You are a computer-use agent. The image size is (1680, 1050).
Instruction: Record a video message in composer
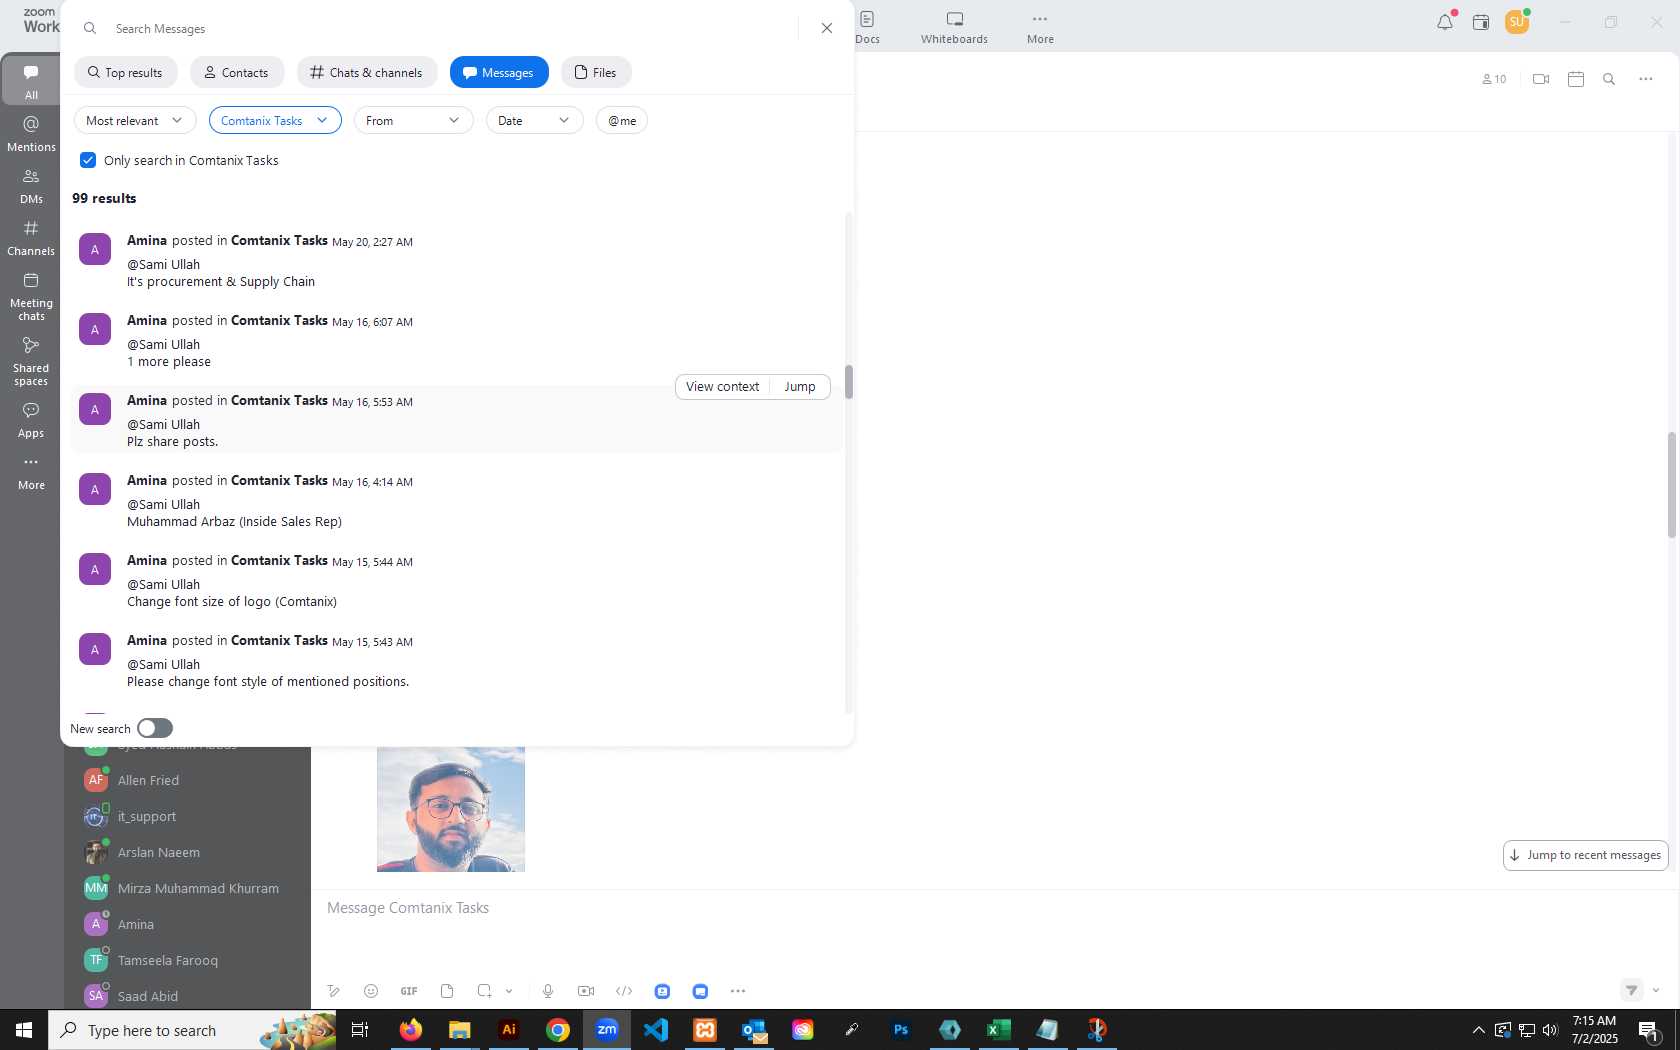point(586,991)
